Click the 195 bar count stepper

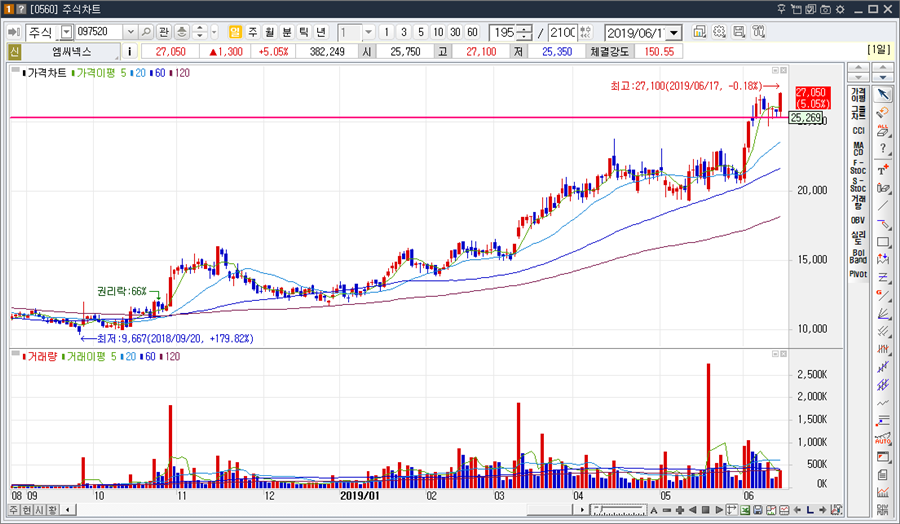(x=524, y=32)
